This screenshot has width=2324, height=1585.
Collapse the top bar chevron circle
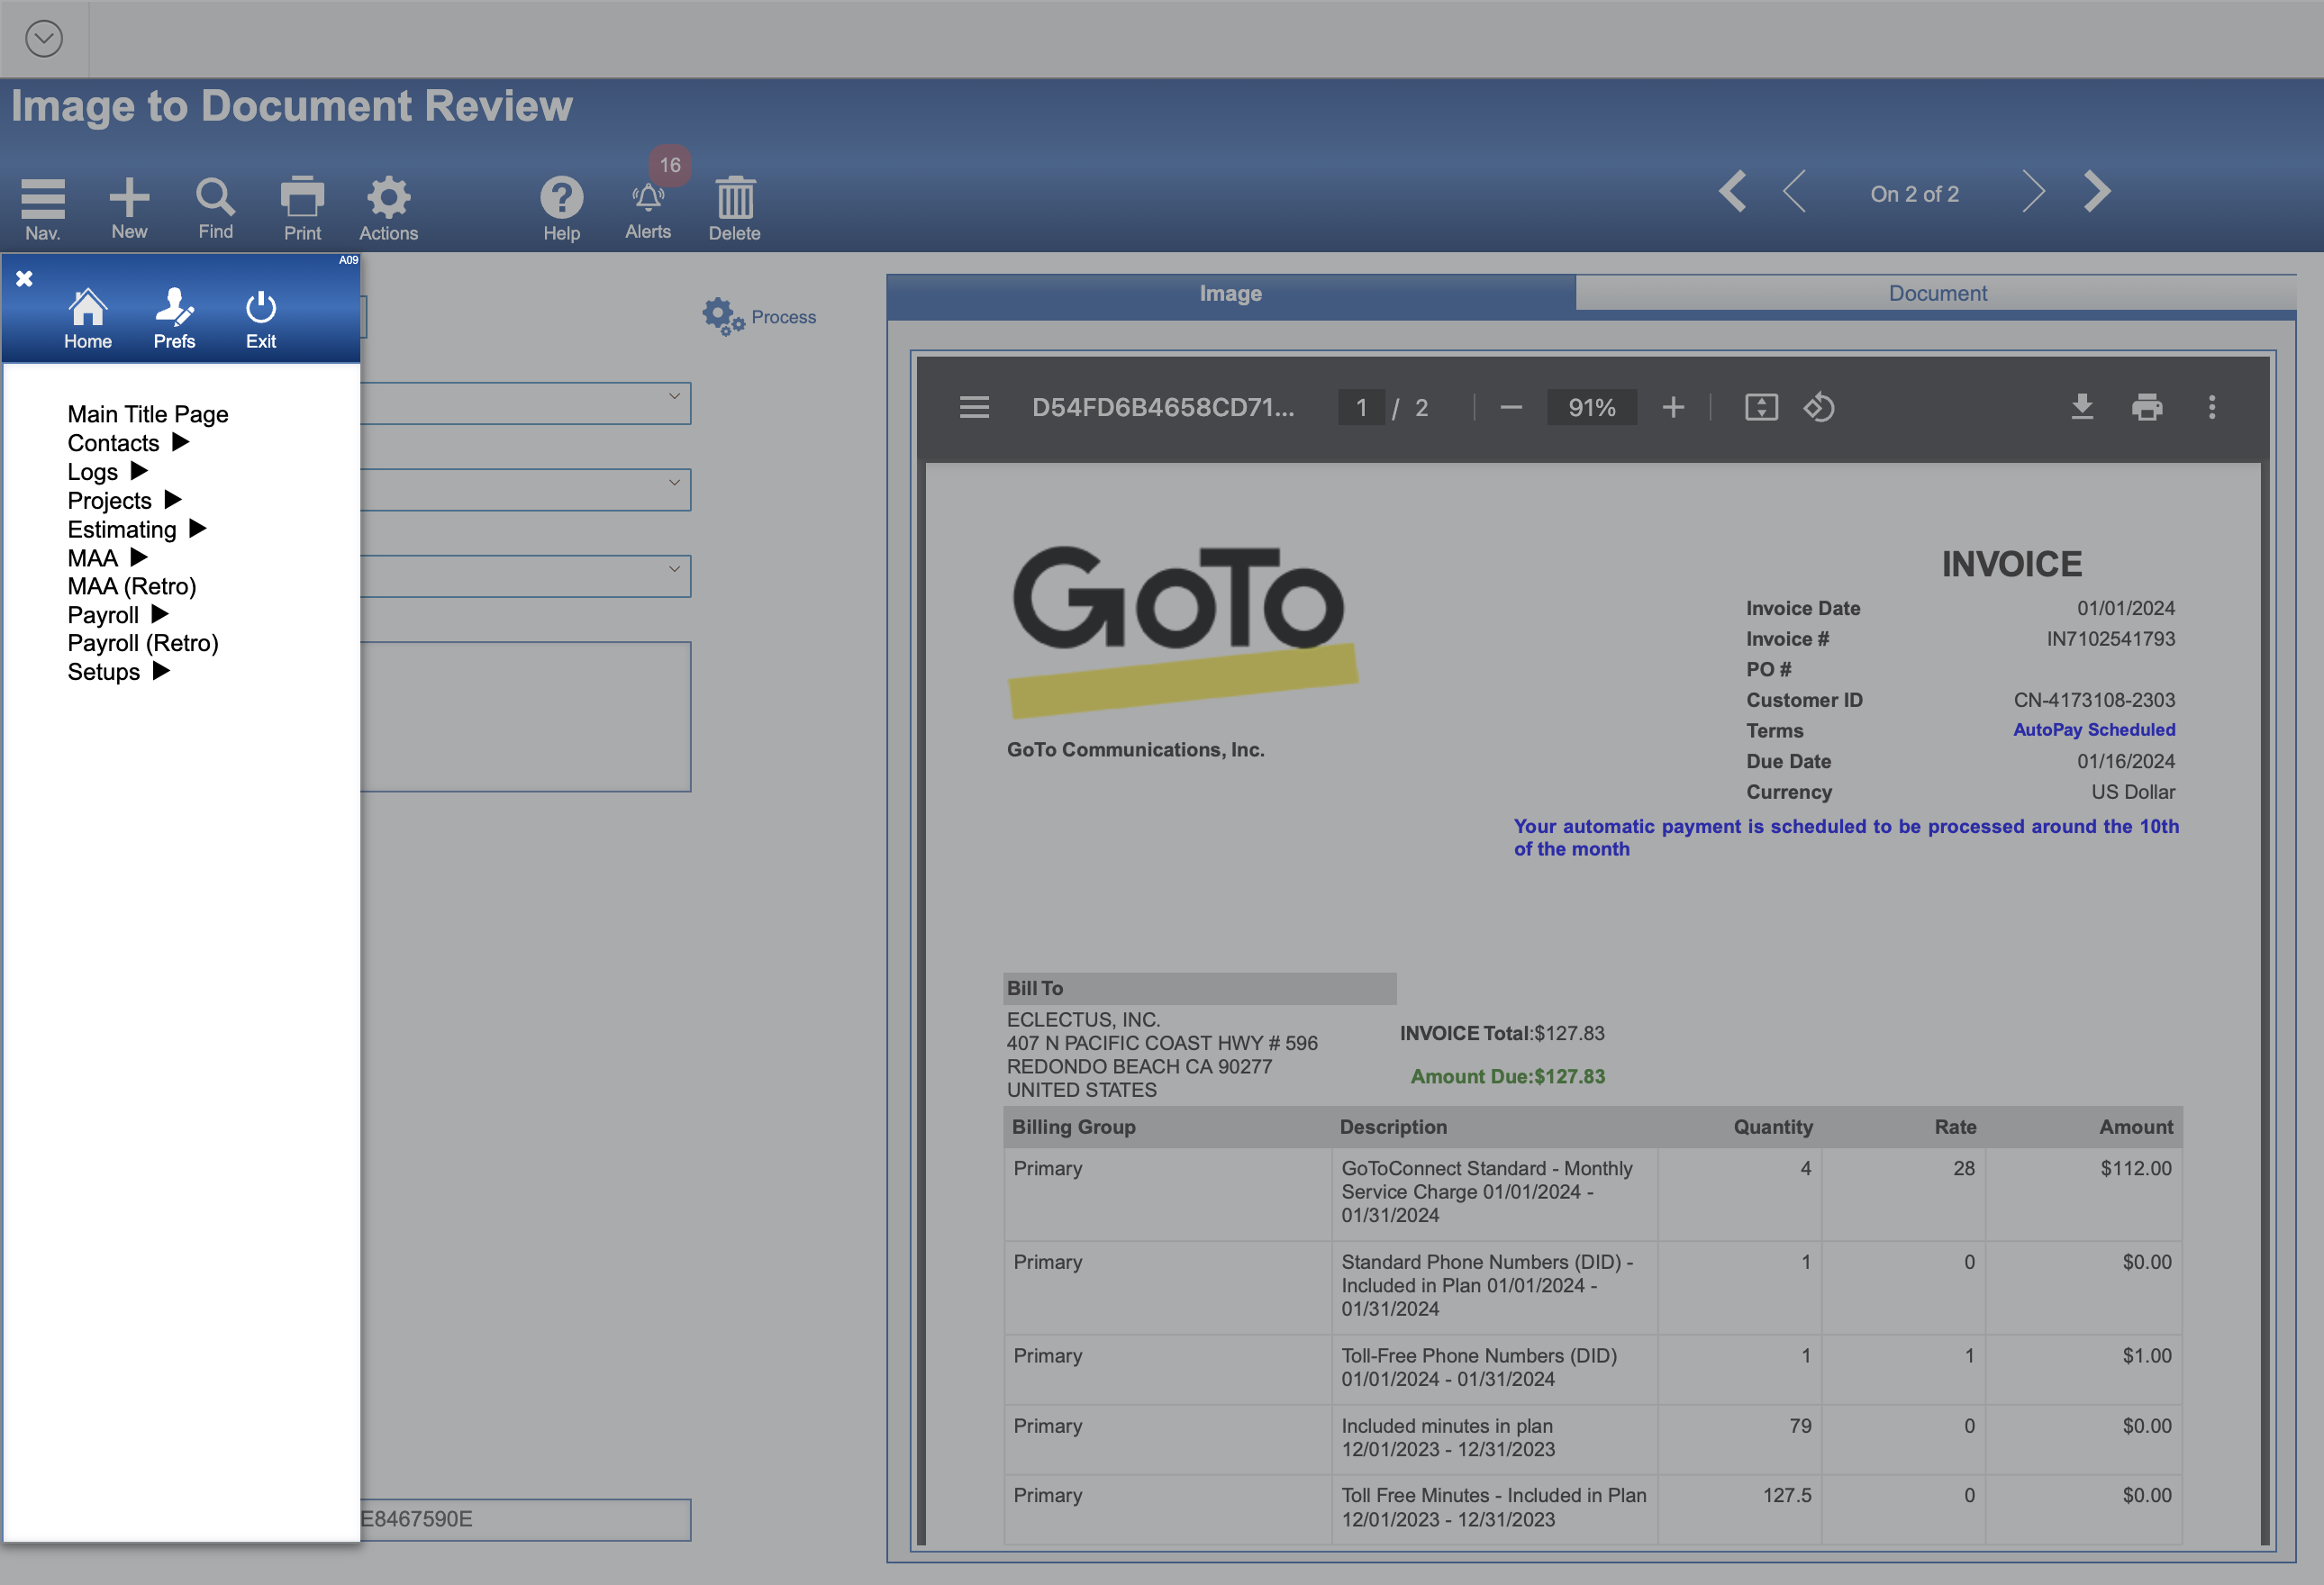[44, 39]
